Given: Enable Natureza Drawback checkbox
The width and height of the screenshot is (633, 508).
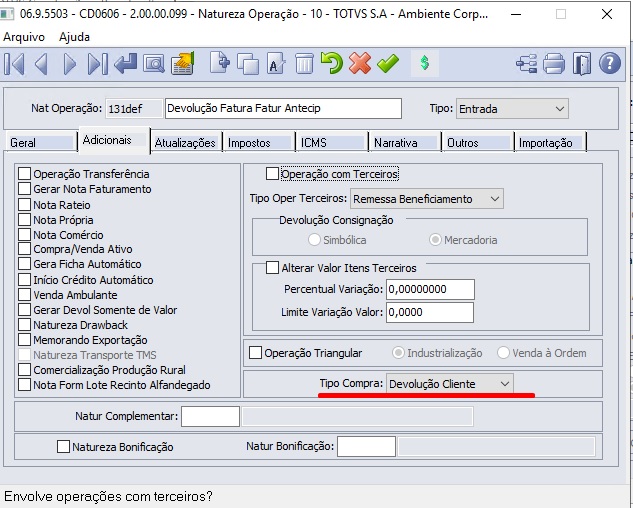Looking at the screenshot, I should pyautogui.click(x=25, y=325).
